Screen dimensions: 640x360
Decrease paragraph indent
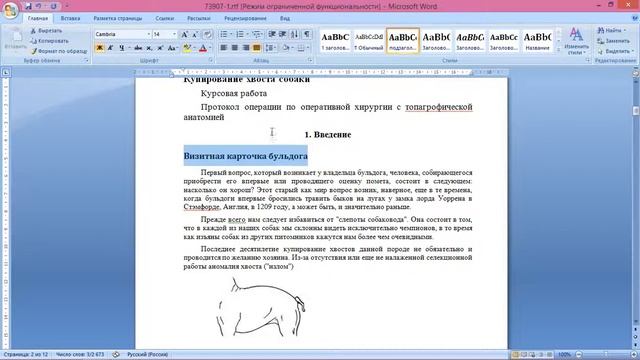pos(272,34)
